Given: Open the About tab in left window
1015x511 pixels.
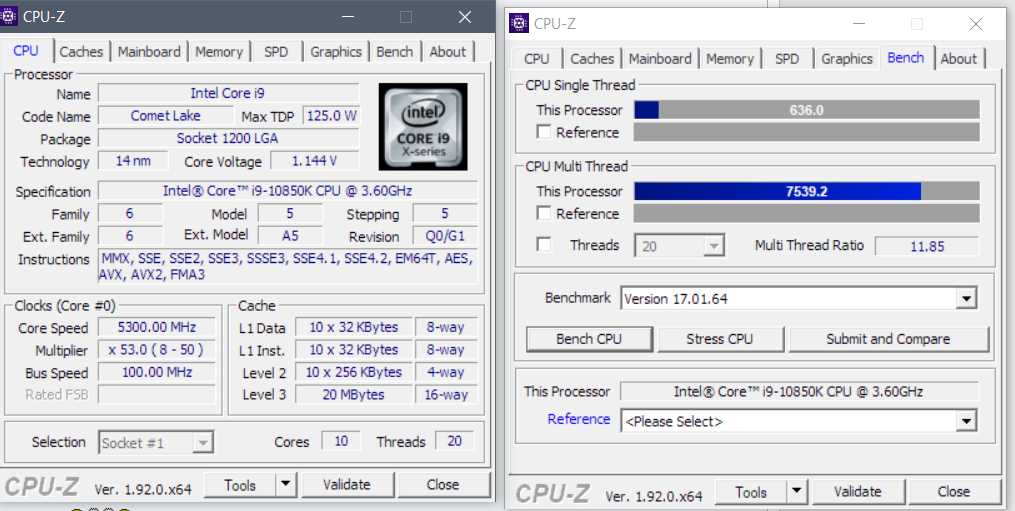Looking at the screenshot, I should click(x=448, y=52).
